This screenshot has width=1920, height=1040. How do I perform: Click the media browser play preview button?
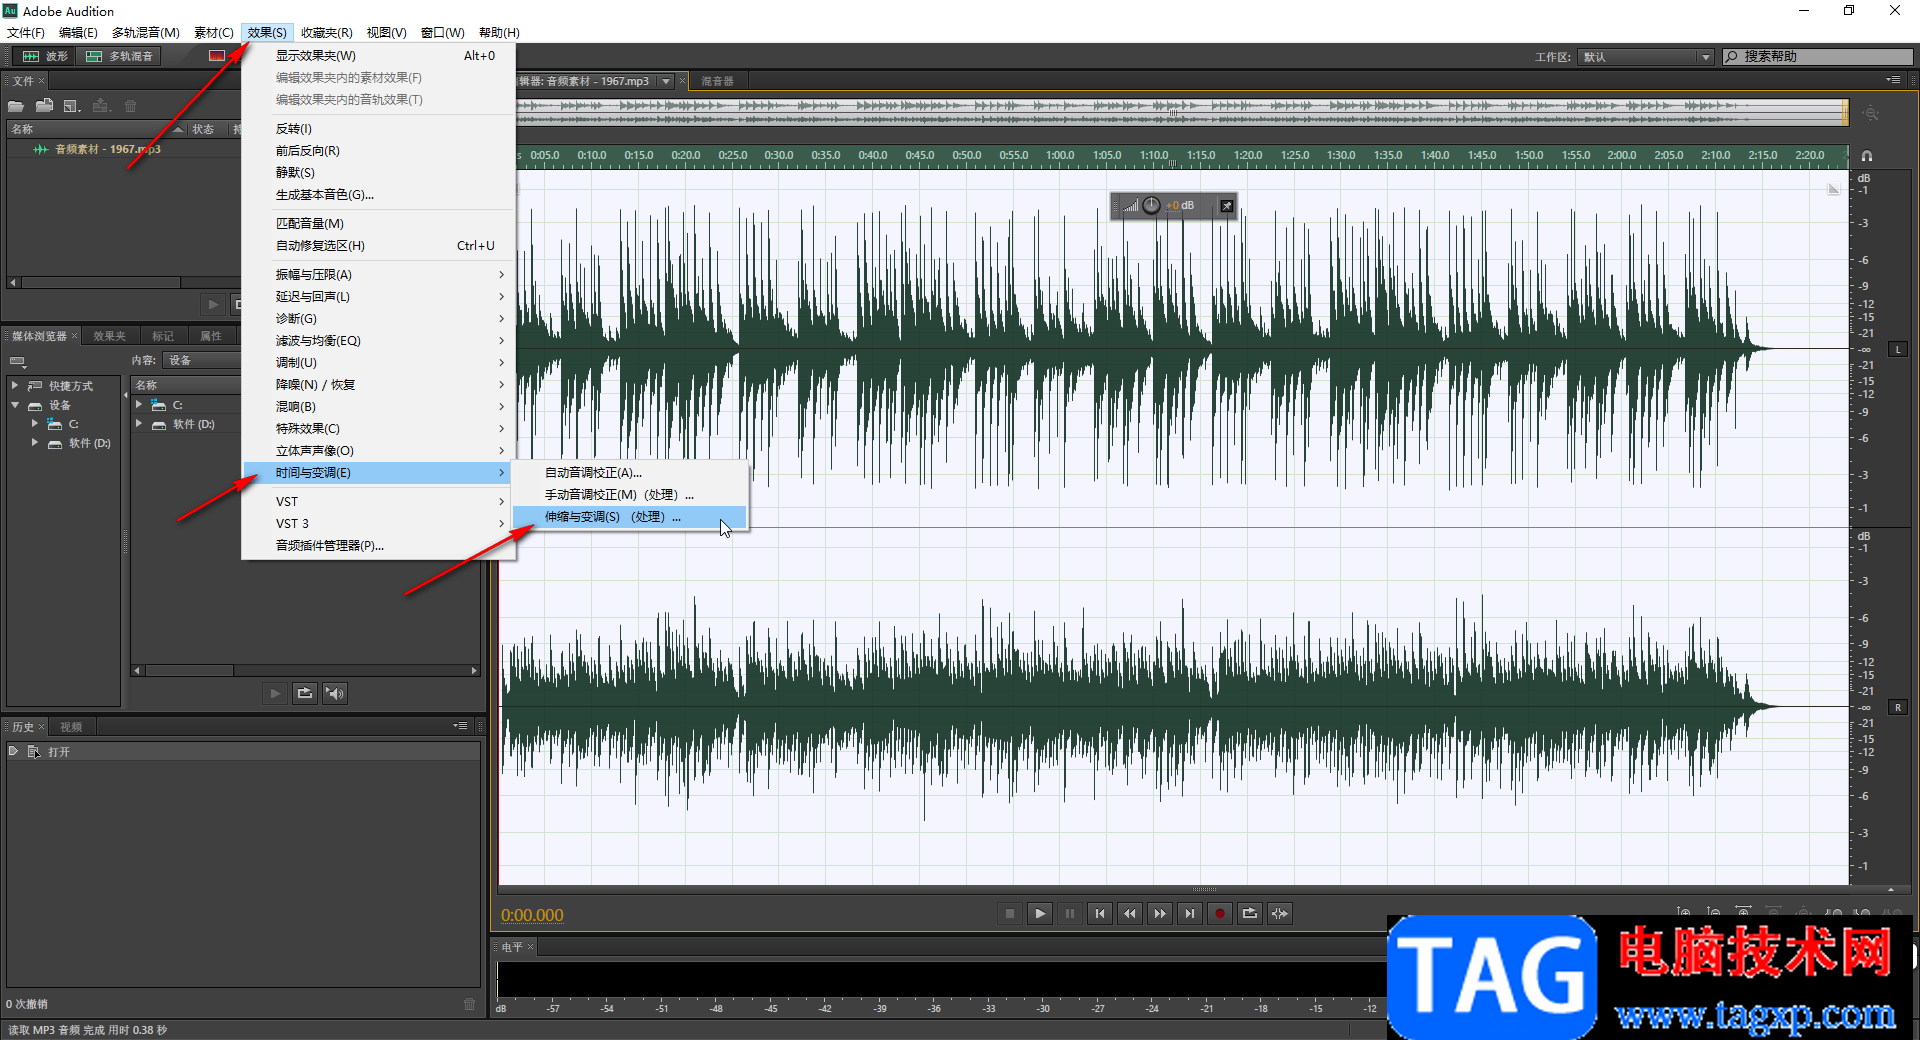click(275, 693)
